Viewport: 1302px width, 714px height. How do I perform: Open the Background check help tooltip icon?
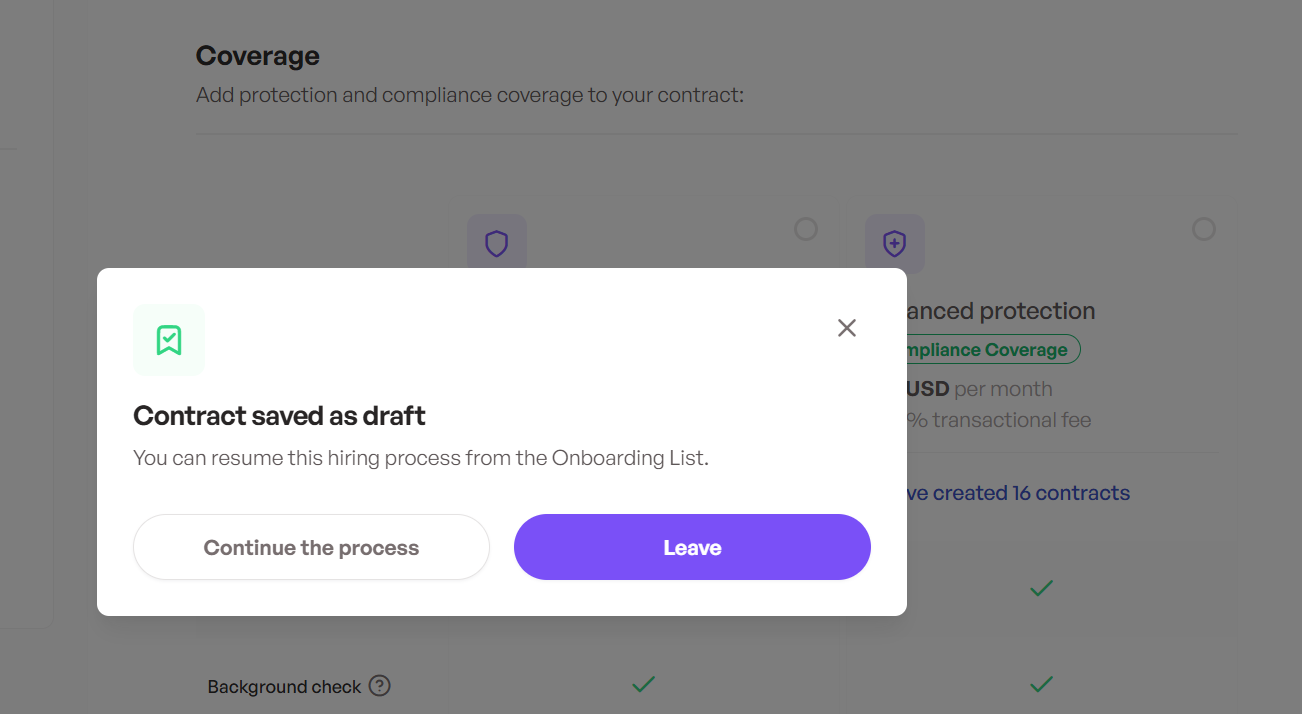tap(379, 686)
